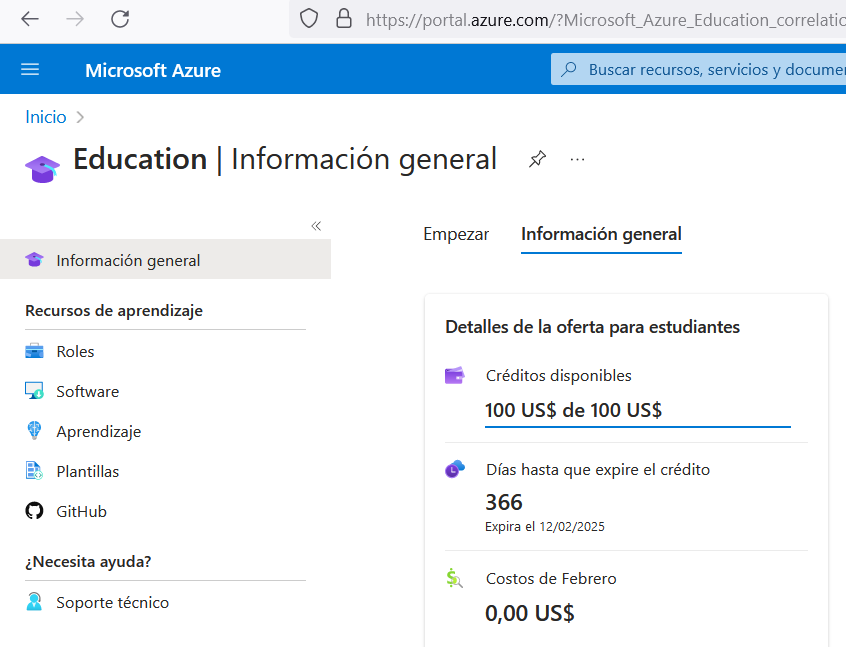This screenshot has width=846, height=647.
Task: Click the magnifier icon in search box
Action: (568, 69)
